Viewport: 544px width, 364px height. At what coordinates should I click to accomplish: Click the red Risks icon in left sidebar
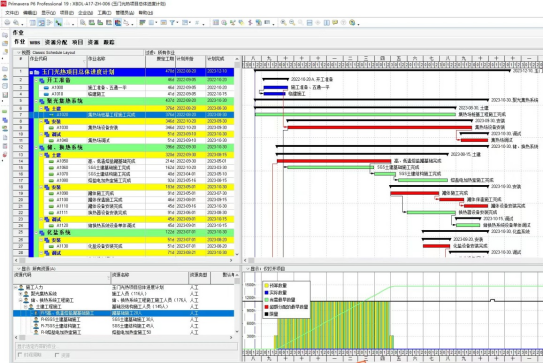point(5,154)
